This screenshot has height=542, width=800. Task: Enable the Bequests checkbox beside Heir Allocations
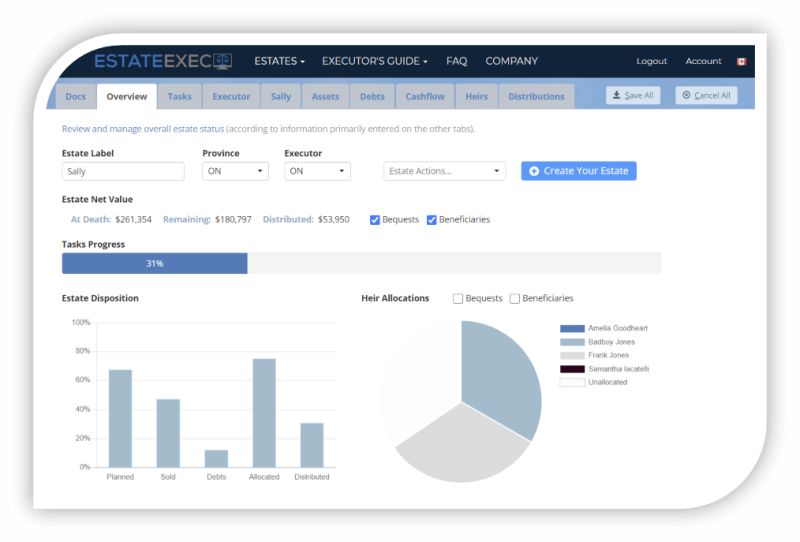(458, 298)
